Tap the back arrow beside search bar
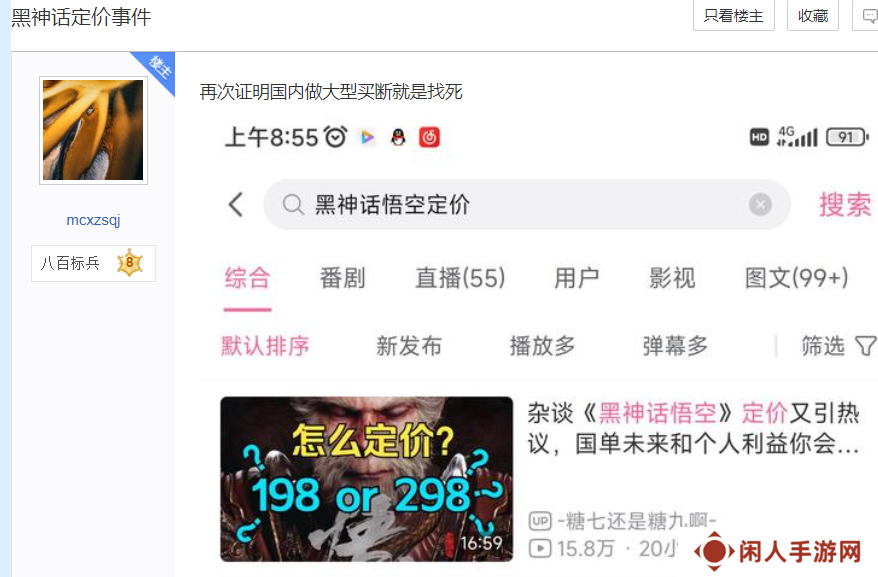This screenshot has width=878, height=577. (x=236, y=204)
